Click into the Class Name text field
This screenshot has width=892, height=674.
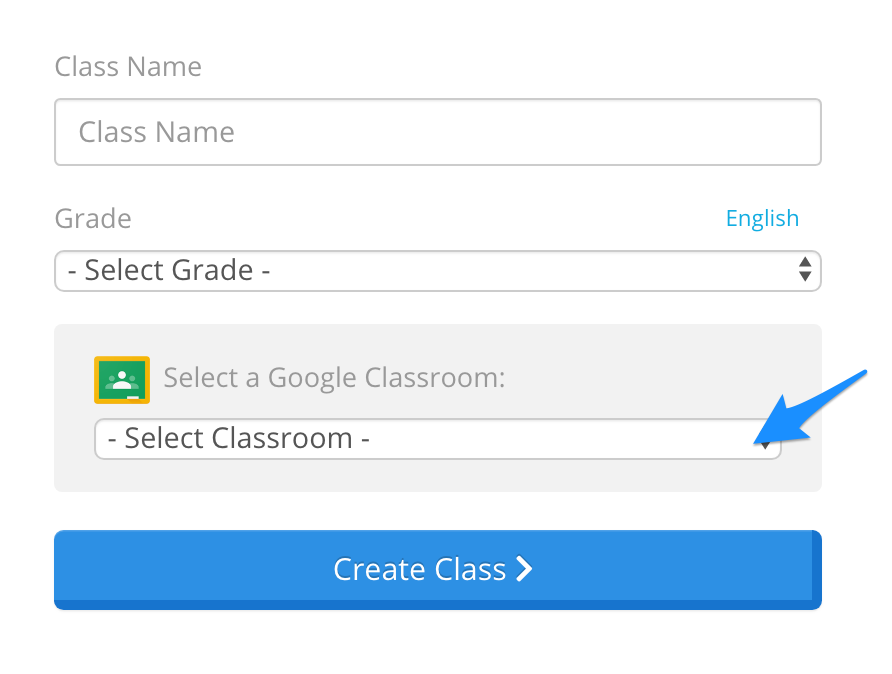point(437,132)
